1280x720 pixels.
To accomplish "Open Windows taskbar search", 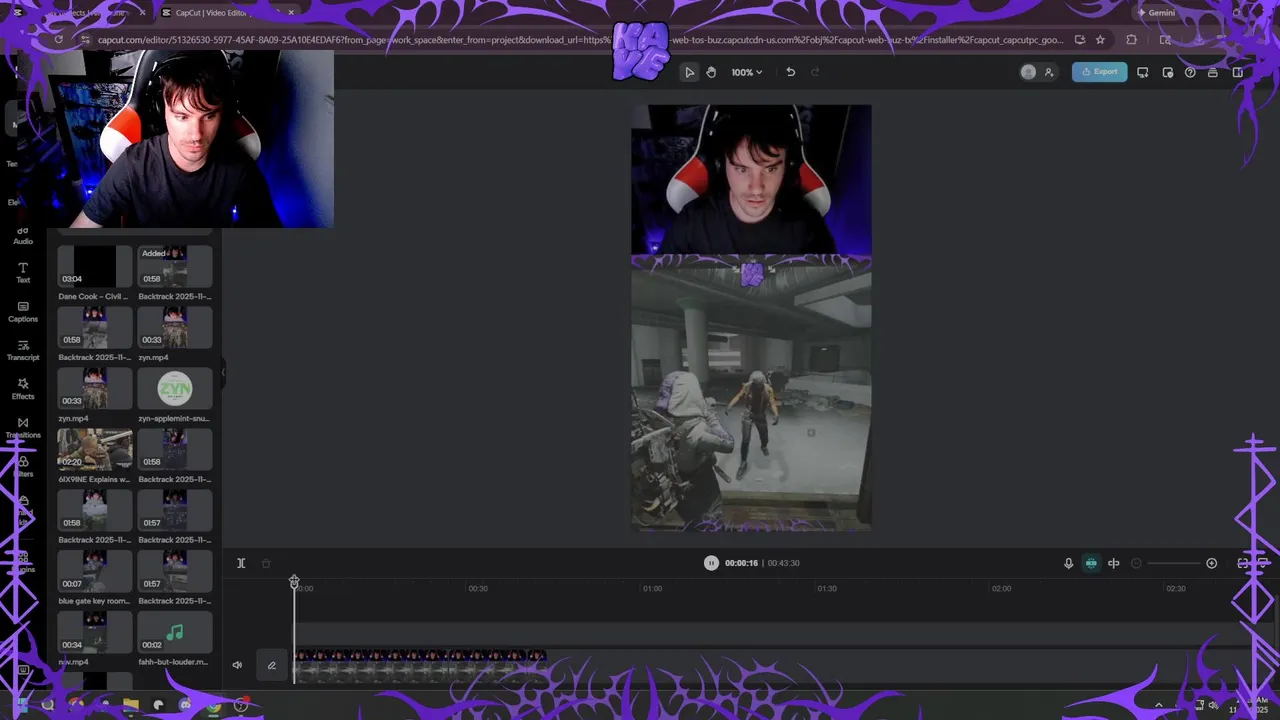I will click(x=47, y=705).
